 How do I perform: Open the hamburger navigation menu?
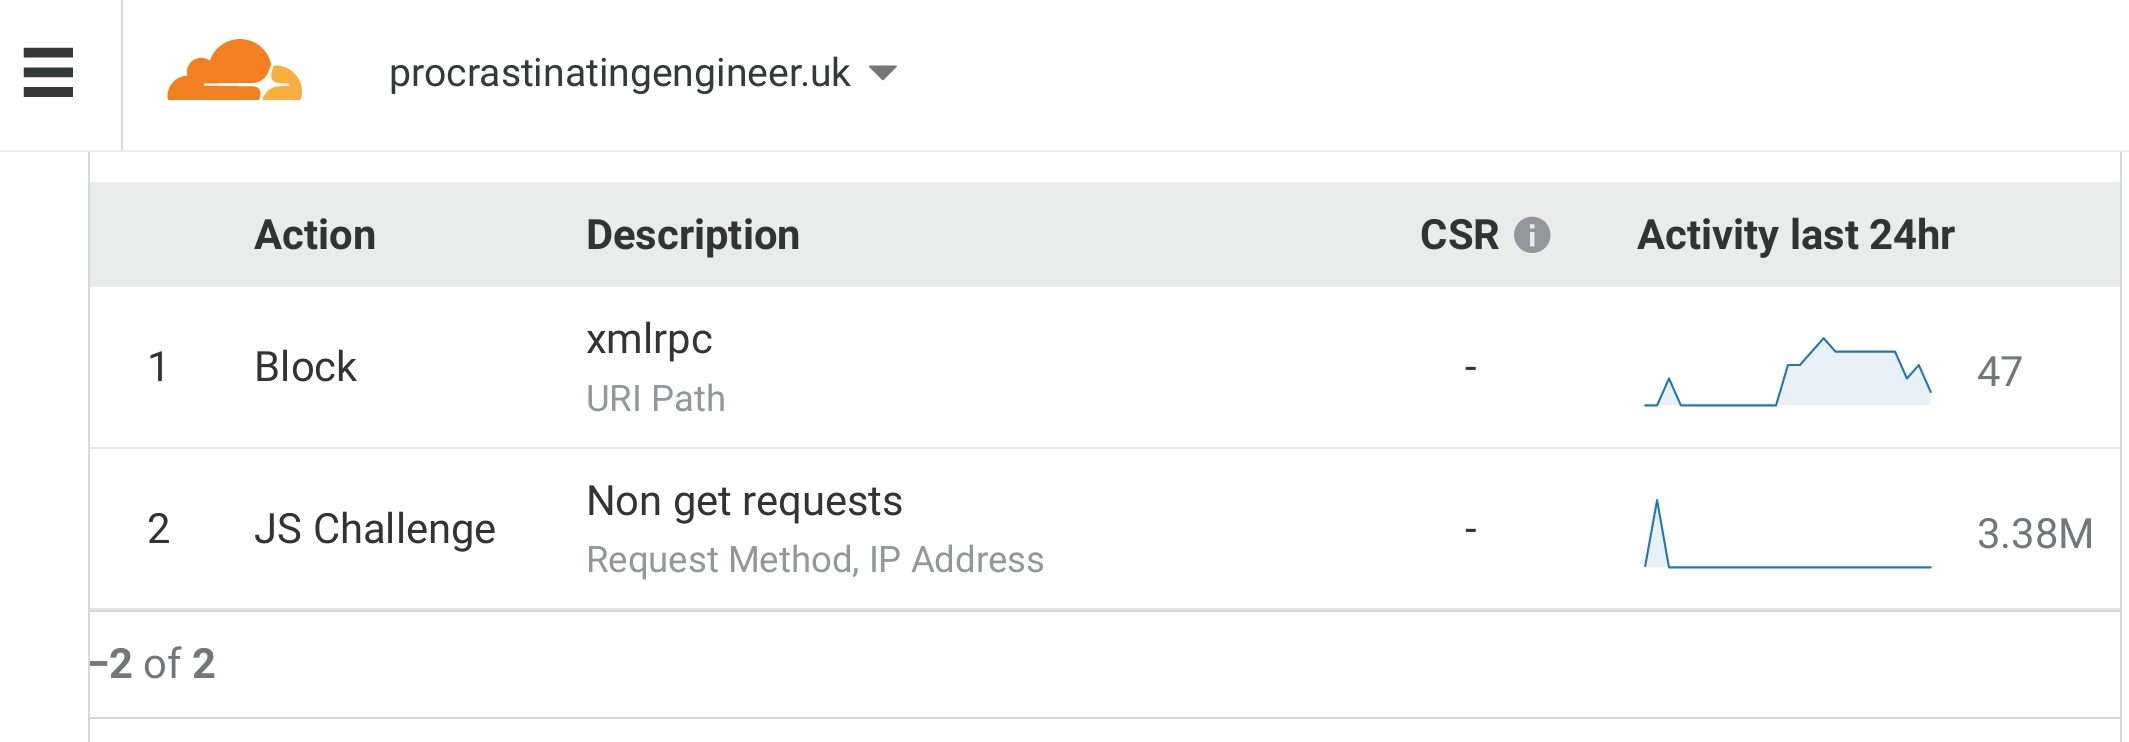[x=48, y=73]
